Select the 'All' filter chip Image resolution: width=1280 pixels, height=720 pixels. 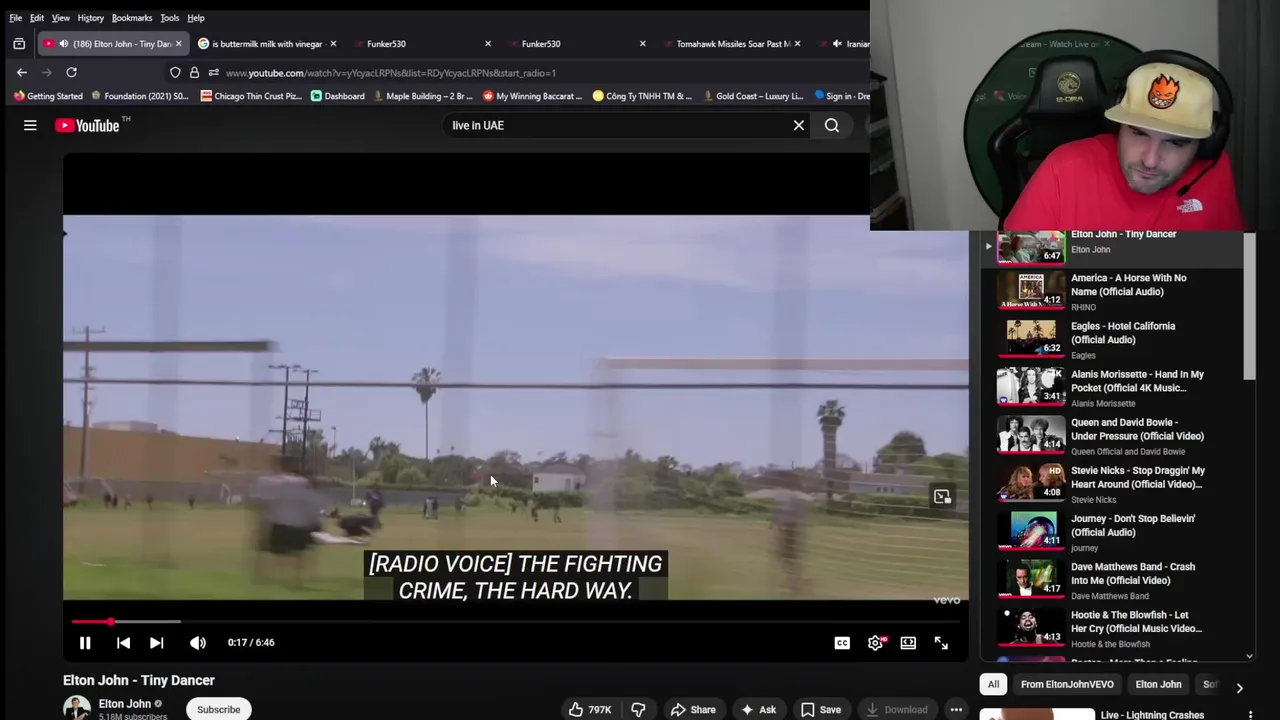tap(993, 684)
